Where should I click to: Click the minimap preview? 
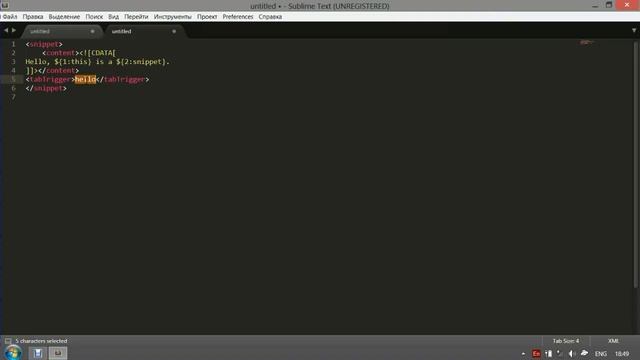pos(586,42)
